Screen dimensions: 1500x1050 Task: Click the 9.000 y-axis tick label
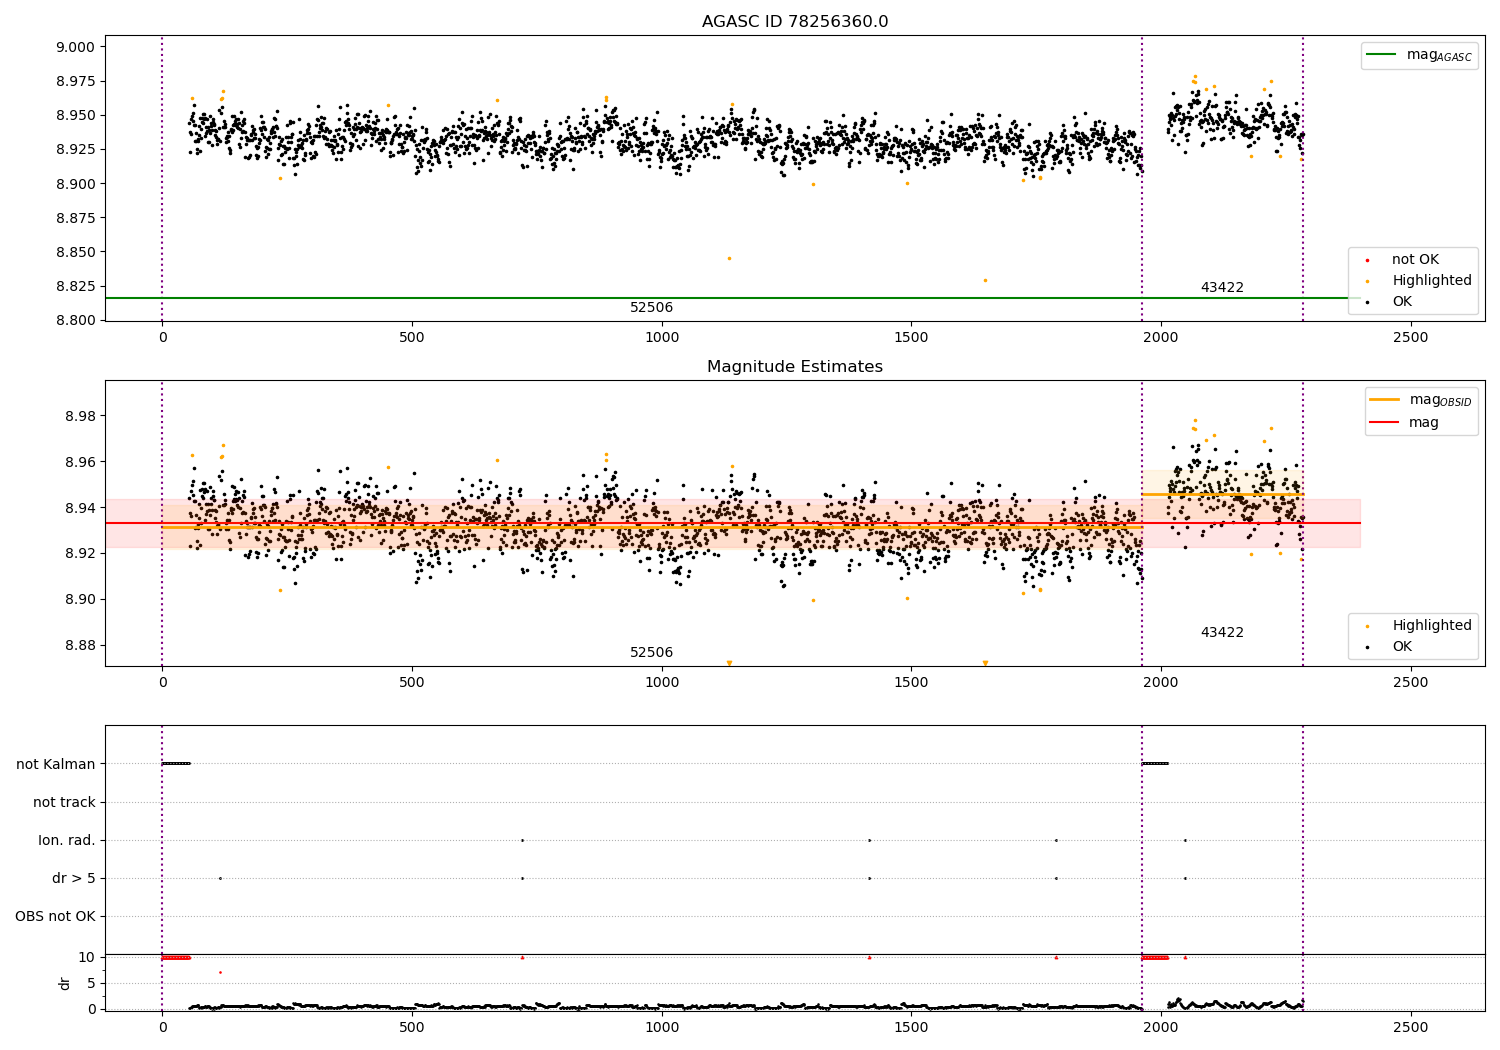point(75,47)
